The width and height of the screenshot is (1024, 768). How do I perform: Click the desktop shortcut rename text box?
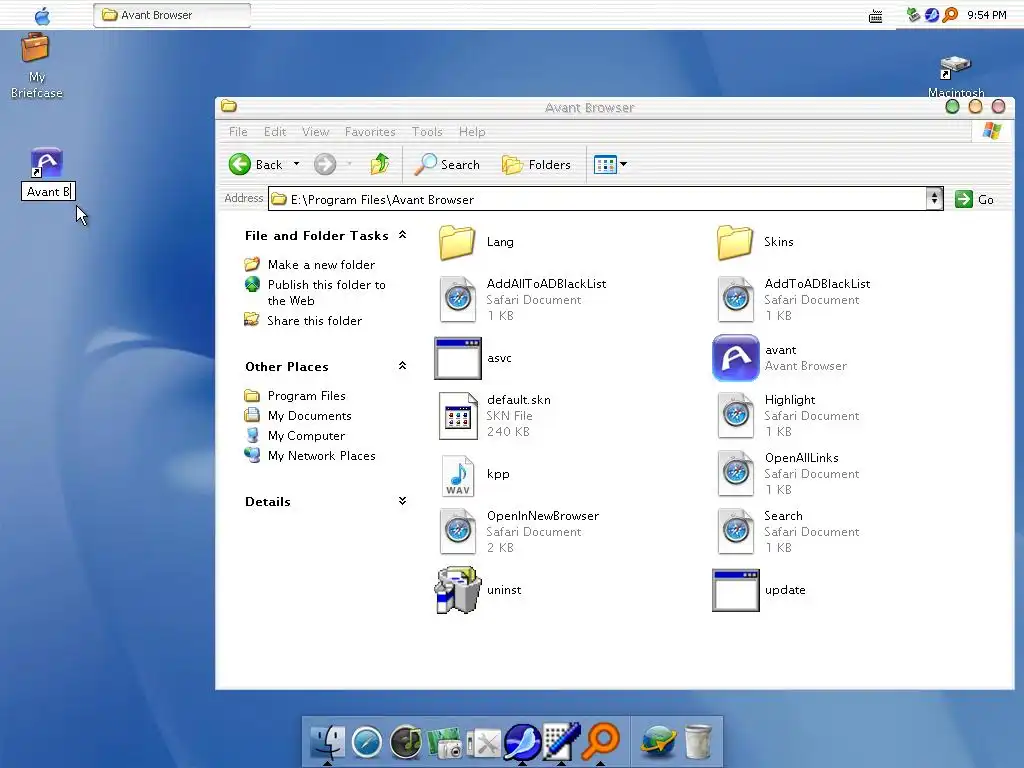pyautogui.click(x=48, y=191)
